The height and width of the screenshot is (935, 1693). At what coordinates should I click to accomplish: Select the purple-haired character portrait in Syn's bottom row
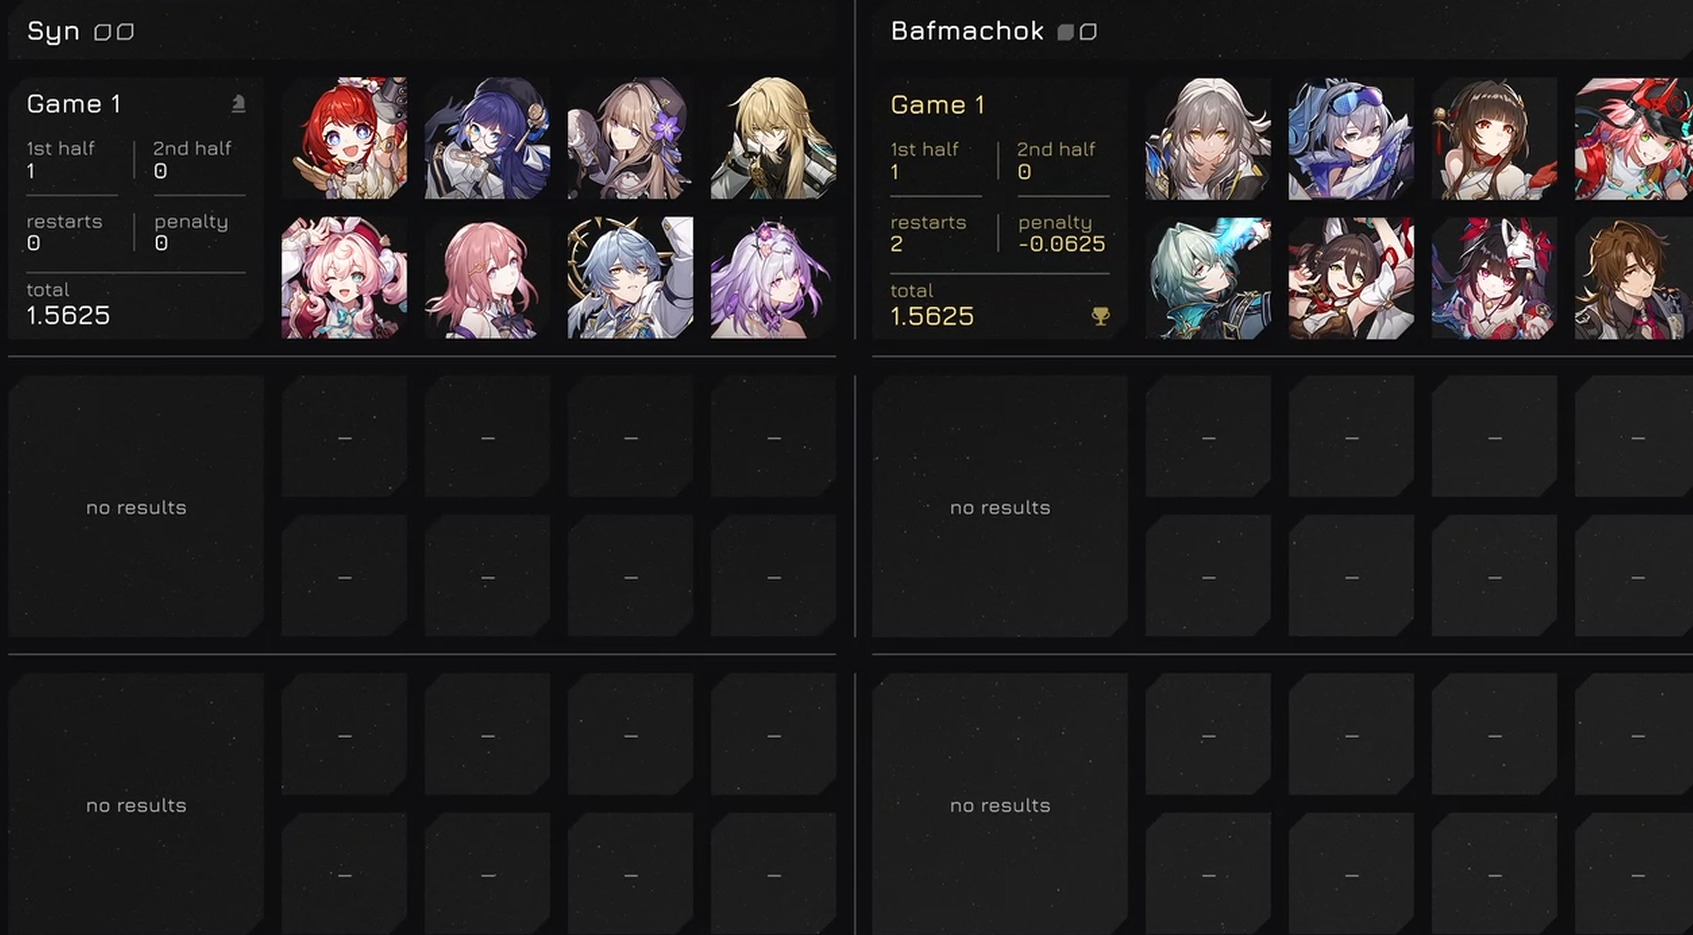[x=773, y=277]
